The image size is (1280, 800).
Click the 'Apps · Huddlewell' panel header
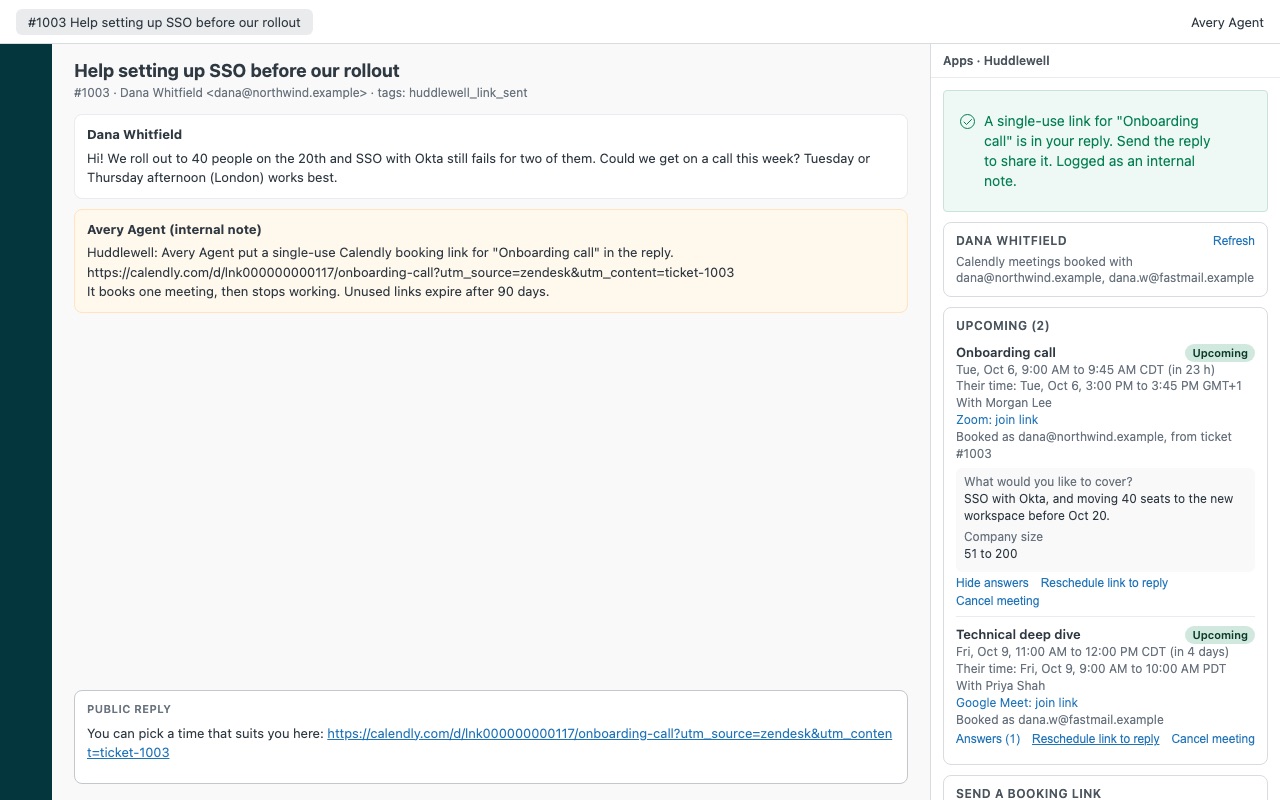point(996,61)
